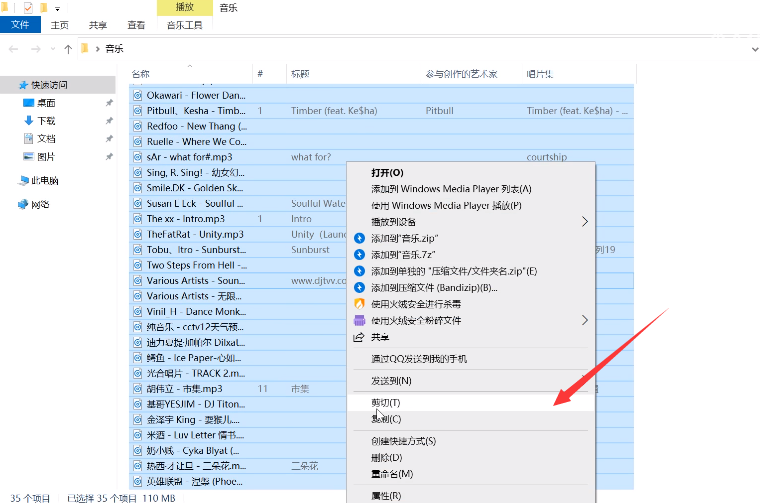
Task: Open the 发送到(N) submenu
Action: tap(471, 381)
